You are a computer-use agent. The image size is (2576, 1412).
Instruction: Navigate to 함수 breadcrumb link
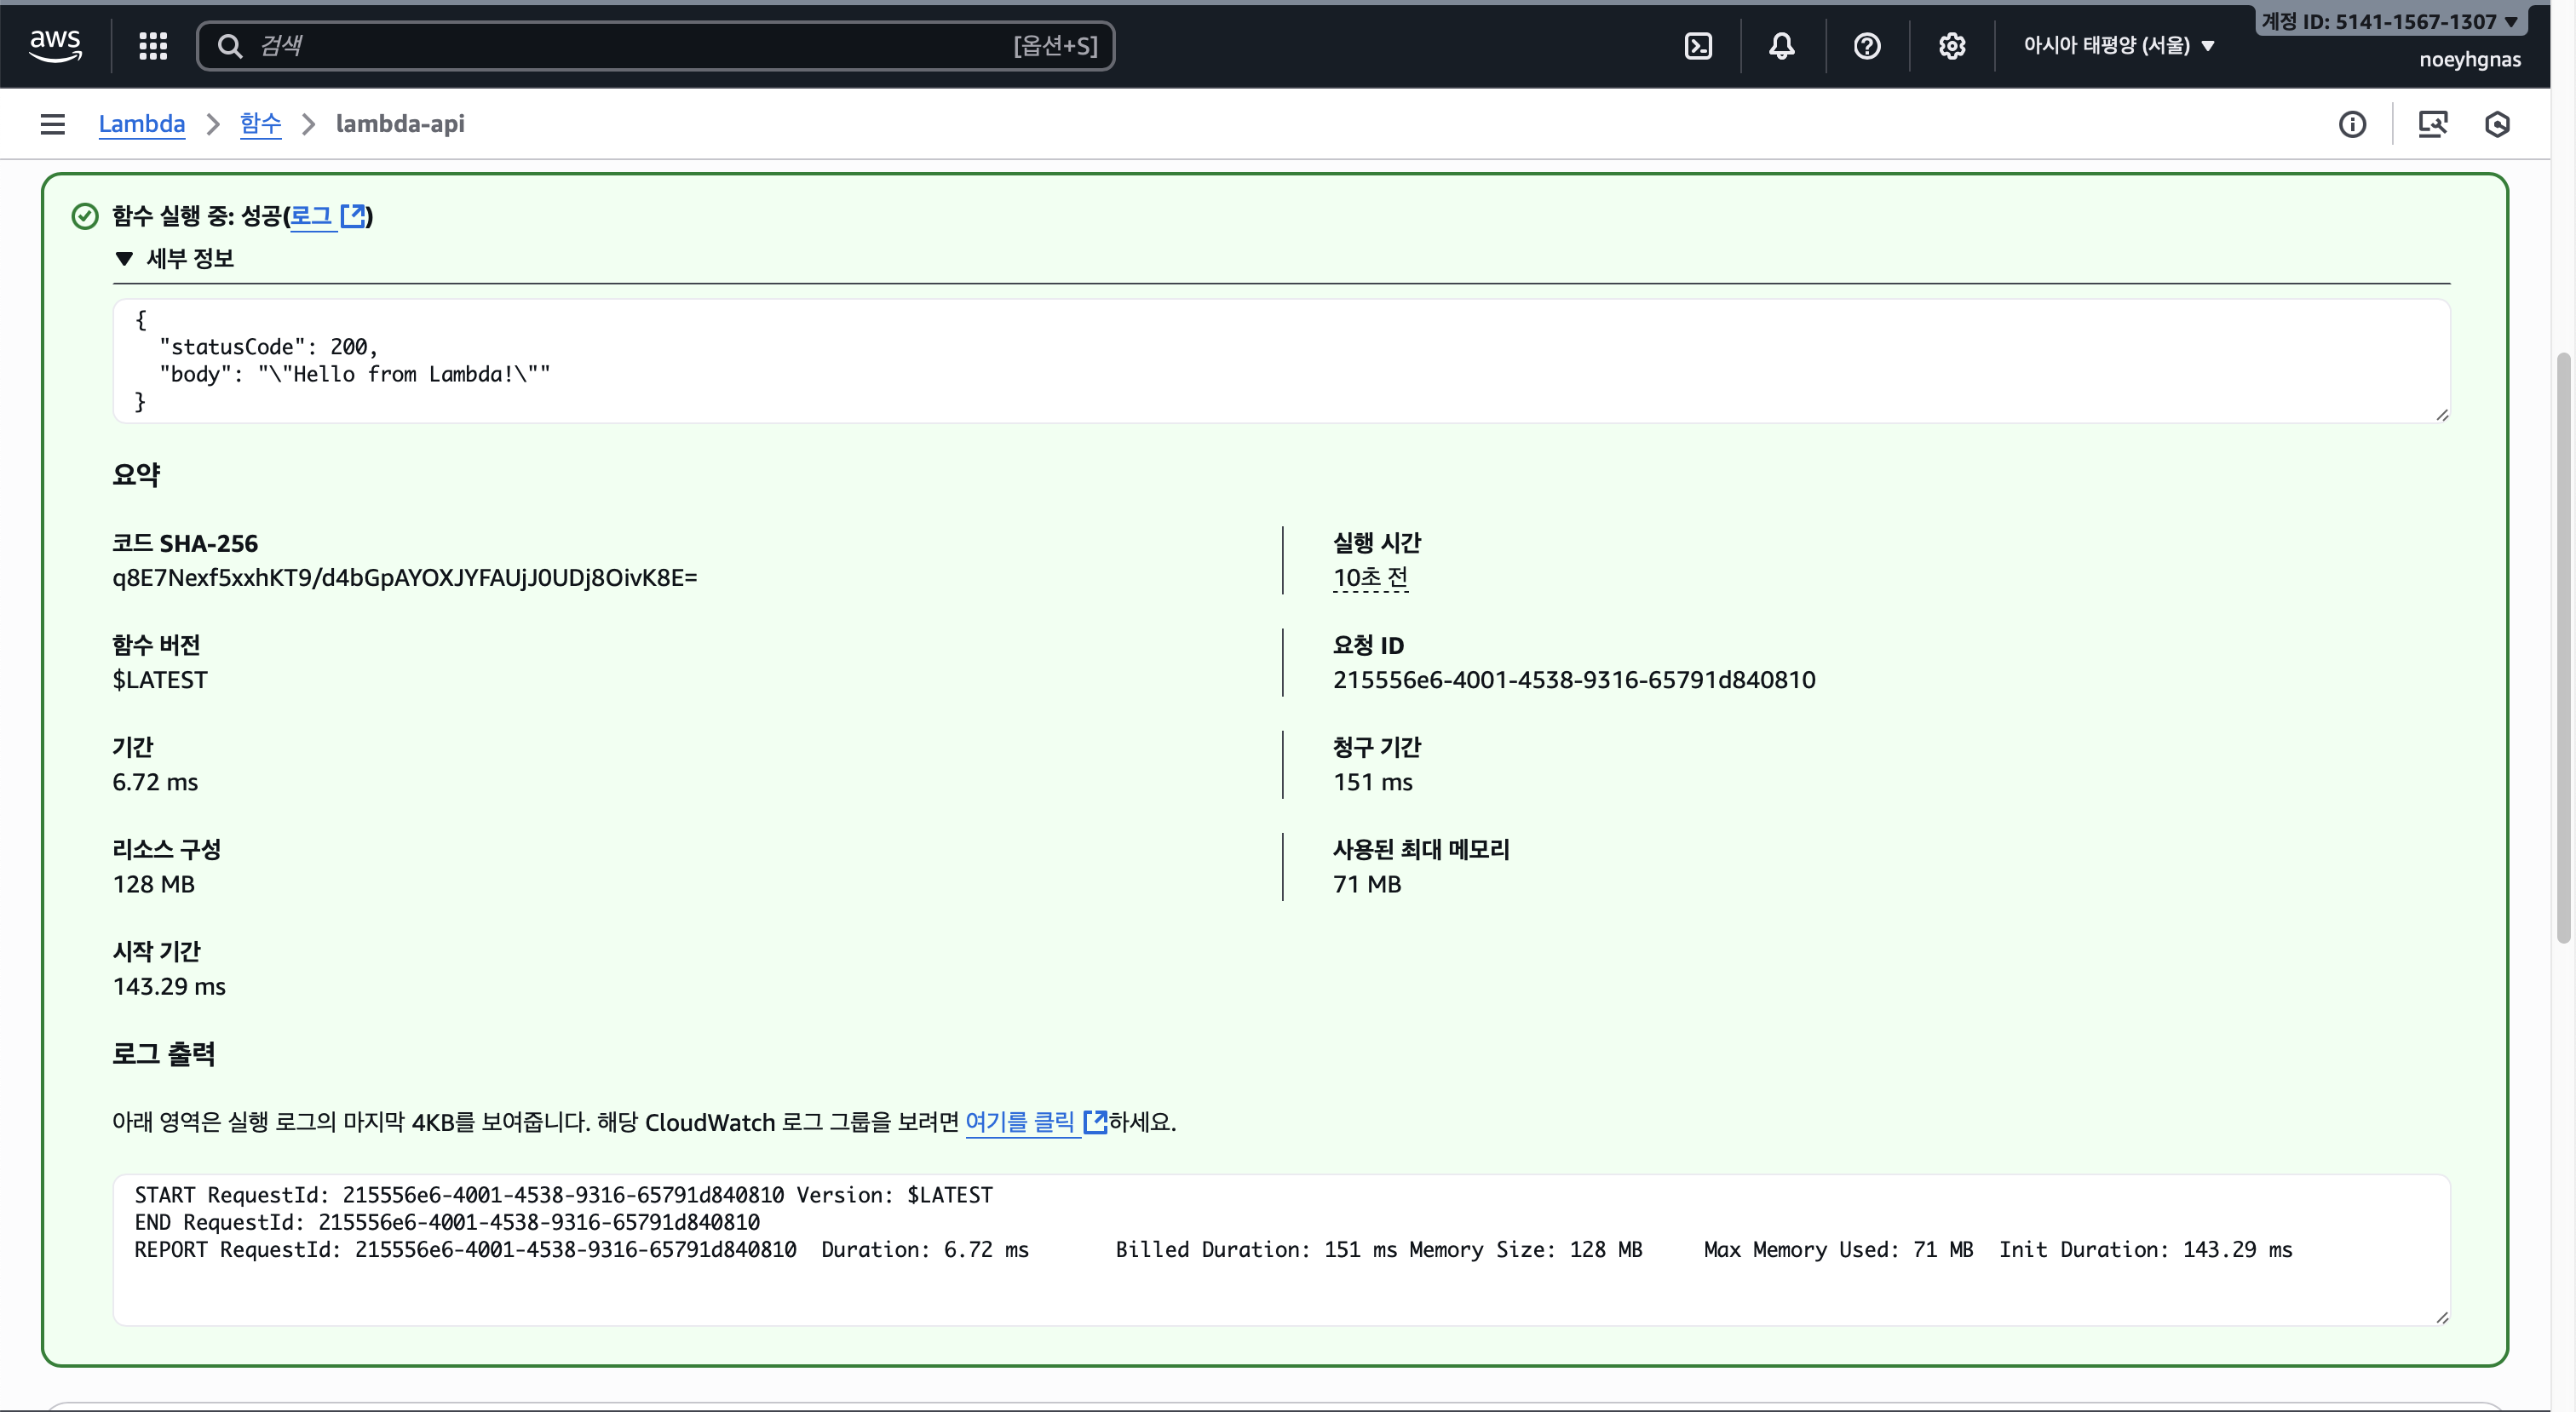260,124
